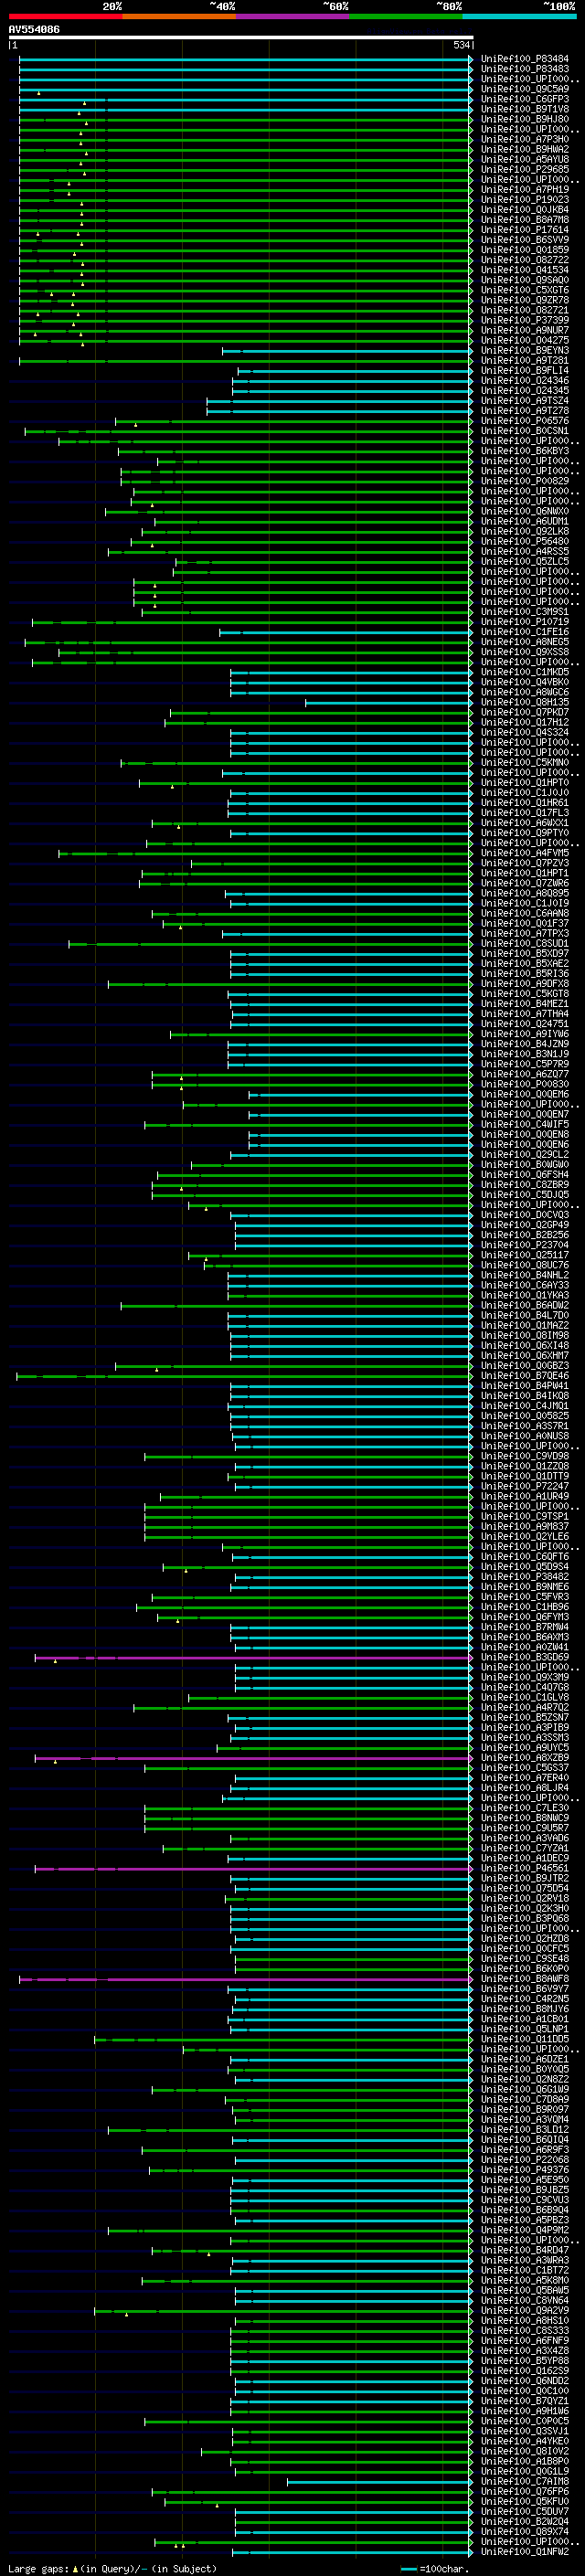Select hit label UniRef100_C1FE16

(525, 632)
